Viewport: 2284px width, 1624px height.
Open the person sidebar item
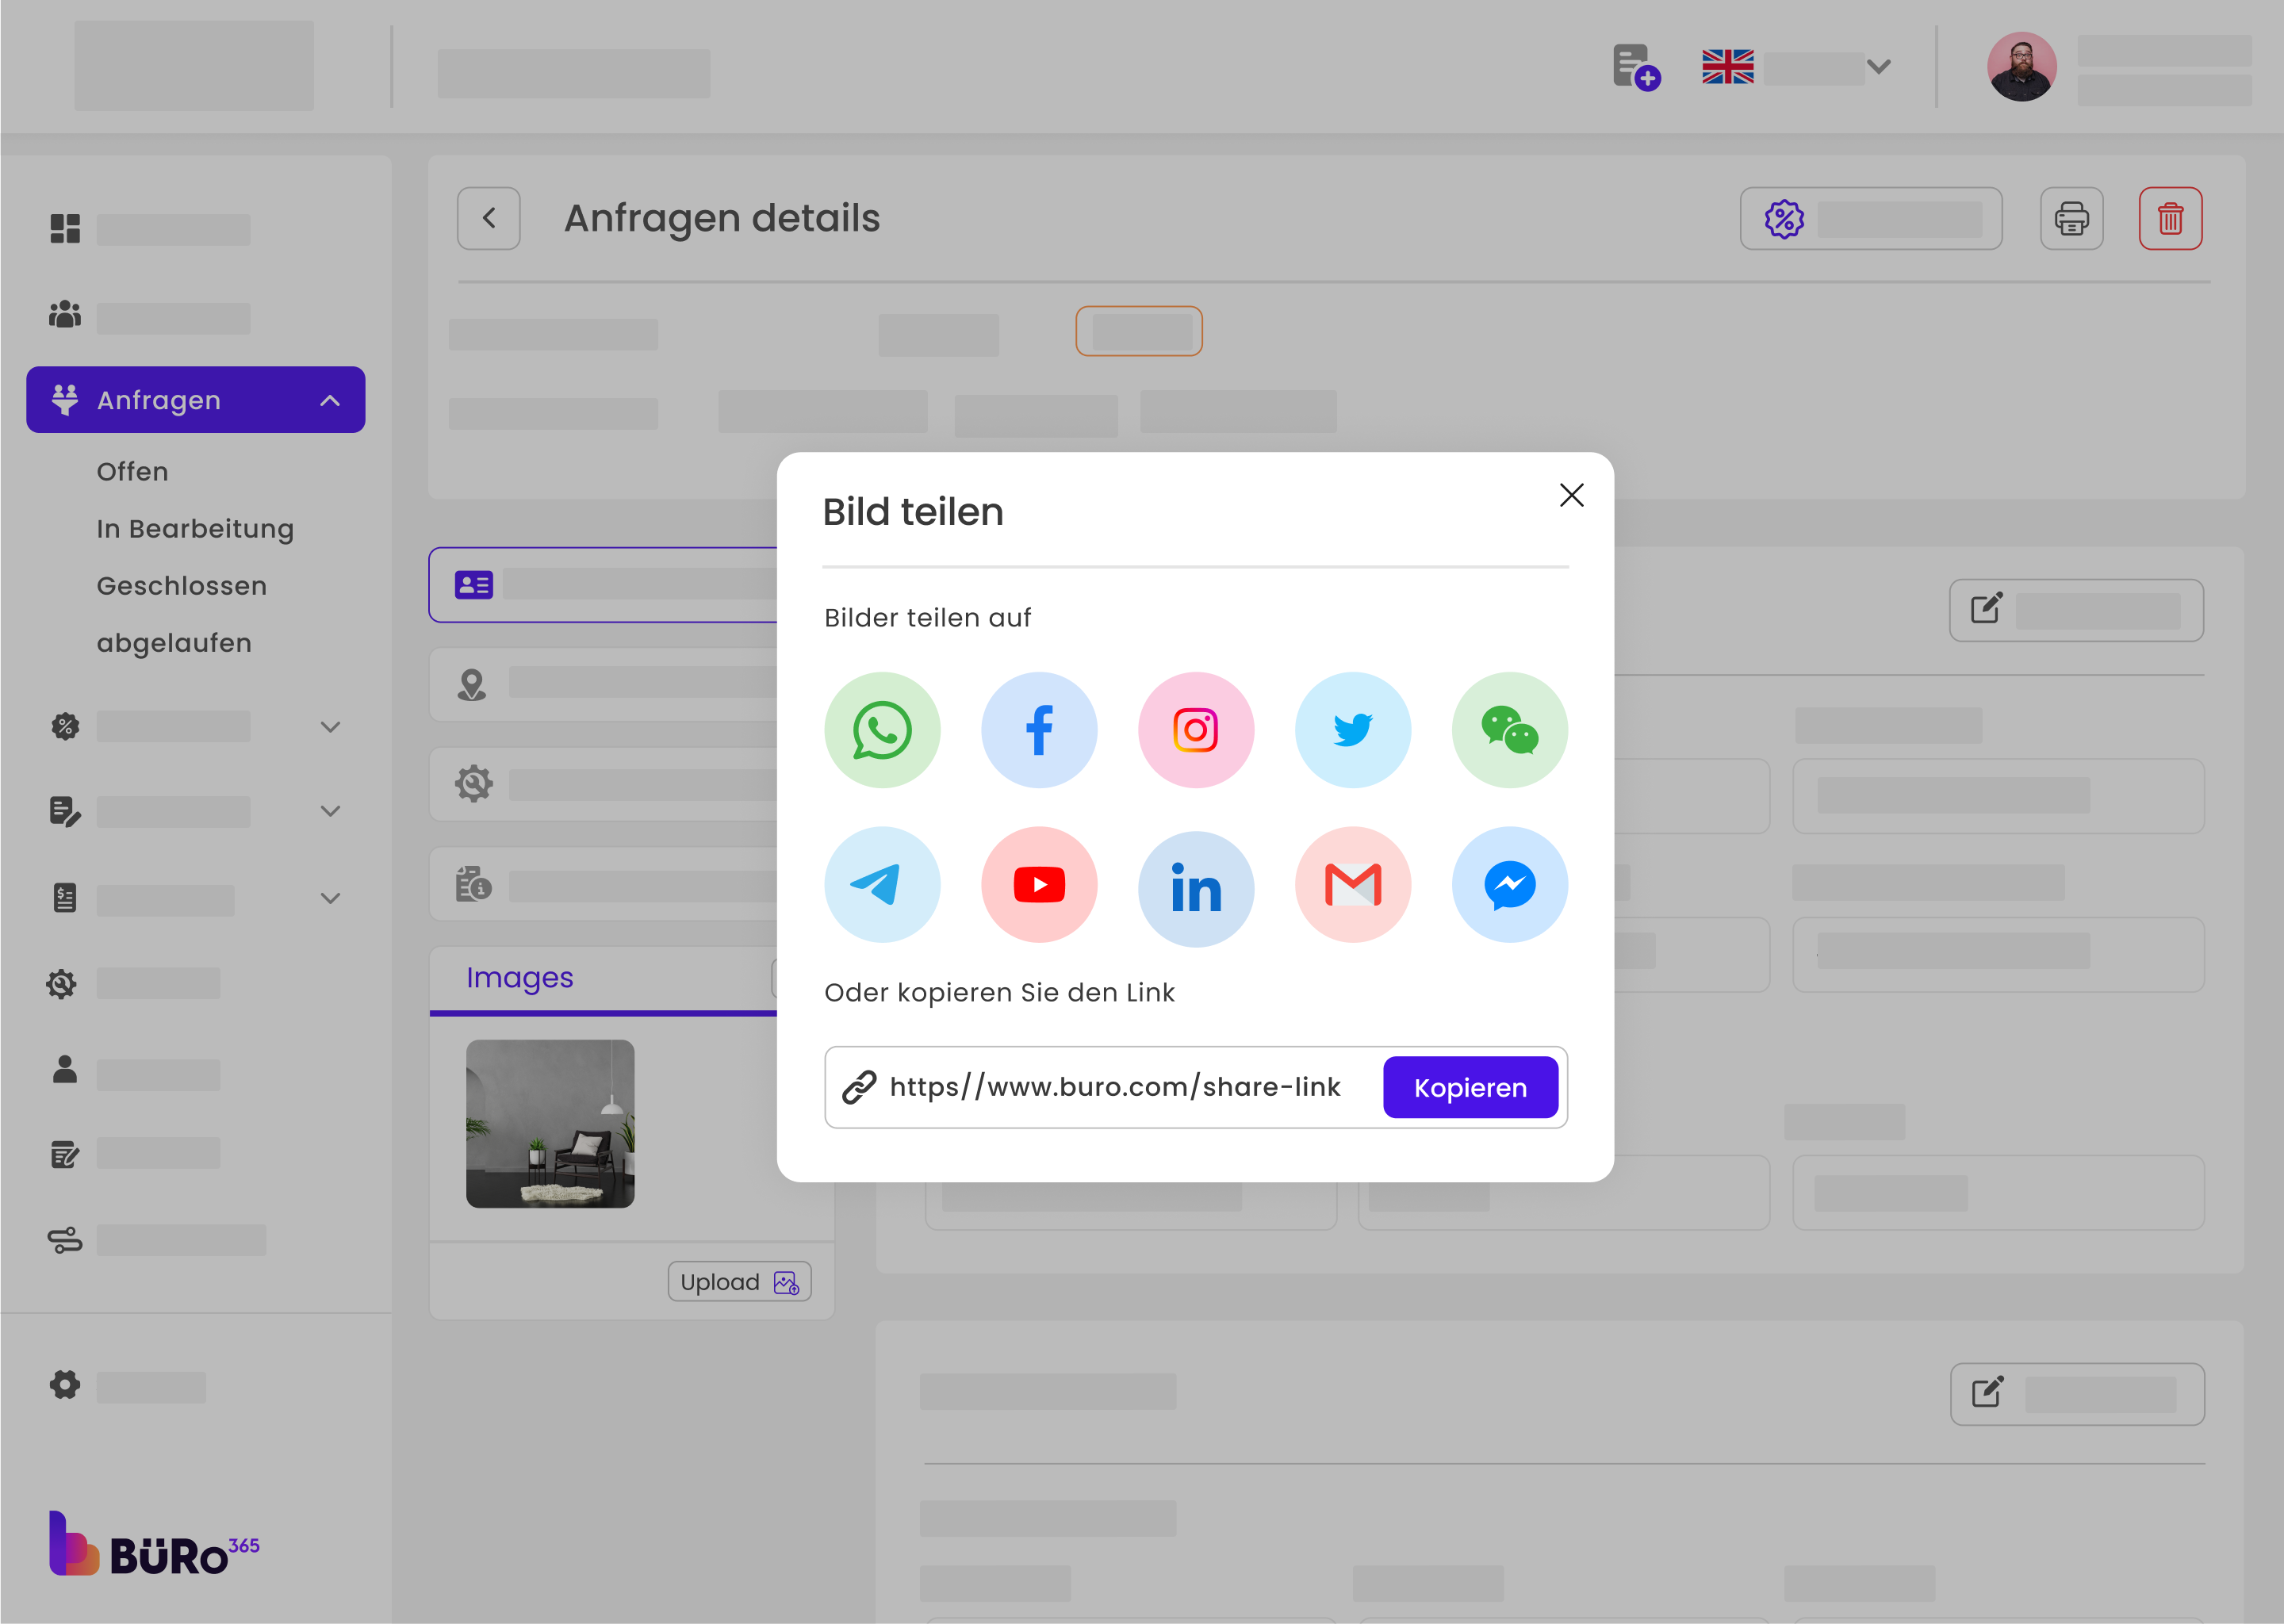pos(65,1069)
